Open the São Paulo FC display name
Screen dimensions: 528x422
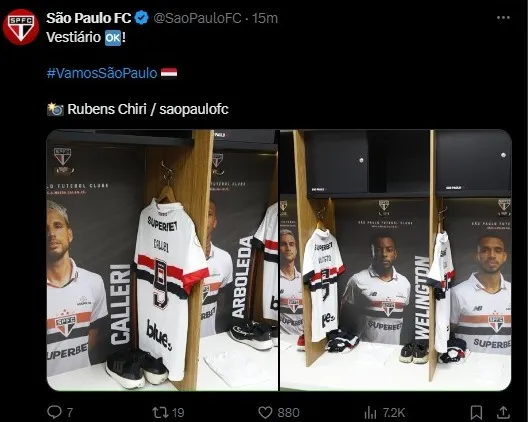89,18
